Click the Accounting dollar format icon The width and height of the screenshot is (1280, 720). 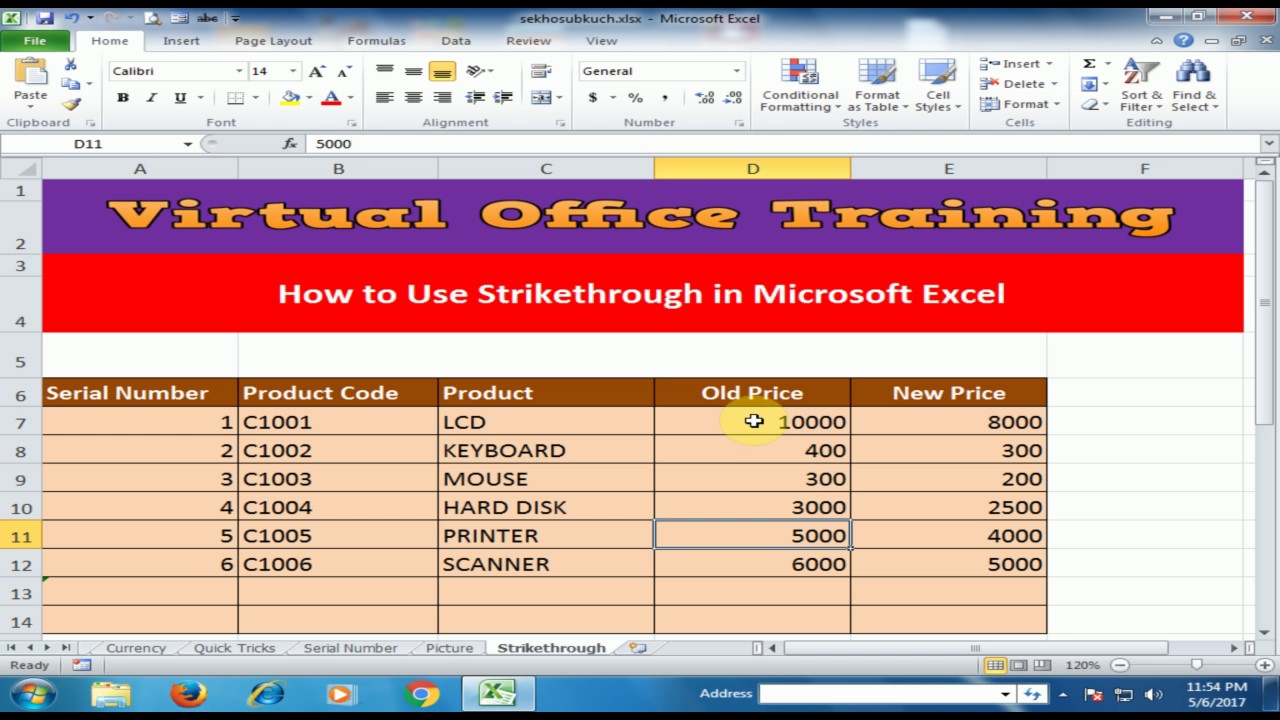(593, 98)
